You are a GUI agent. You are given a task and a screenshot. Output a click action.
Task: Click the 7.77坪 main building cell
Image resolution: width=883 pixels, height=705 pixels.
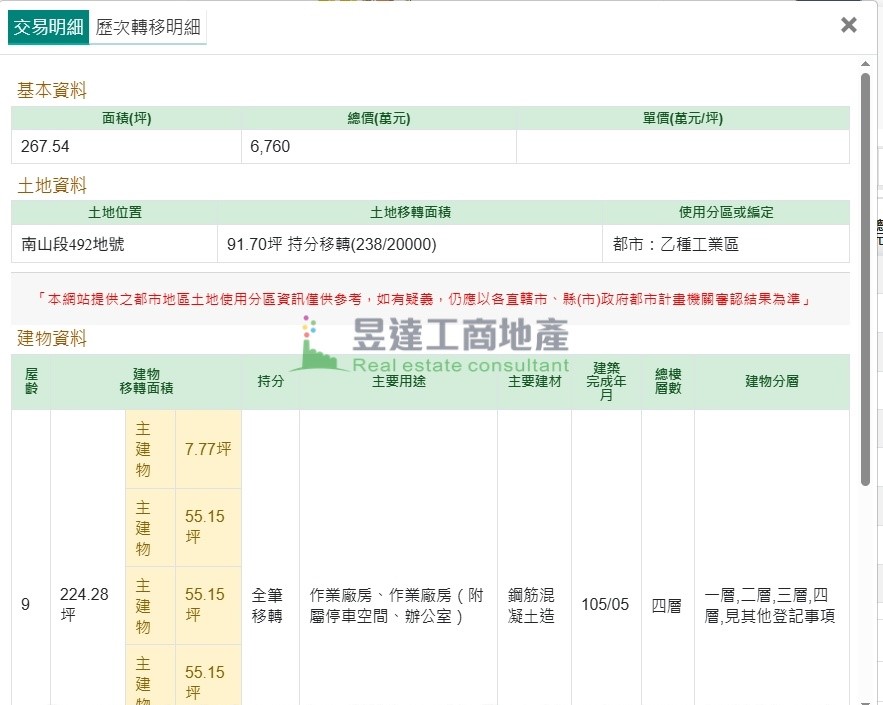pyautogui.click(x=208, y=449)
